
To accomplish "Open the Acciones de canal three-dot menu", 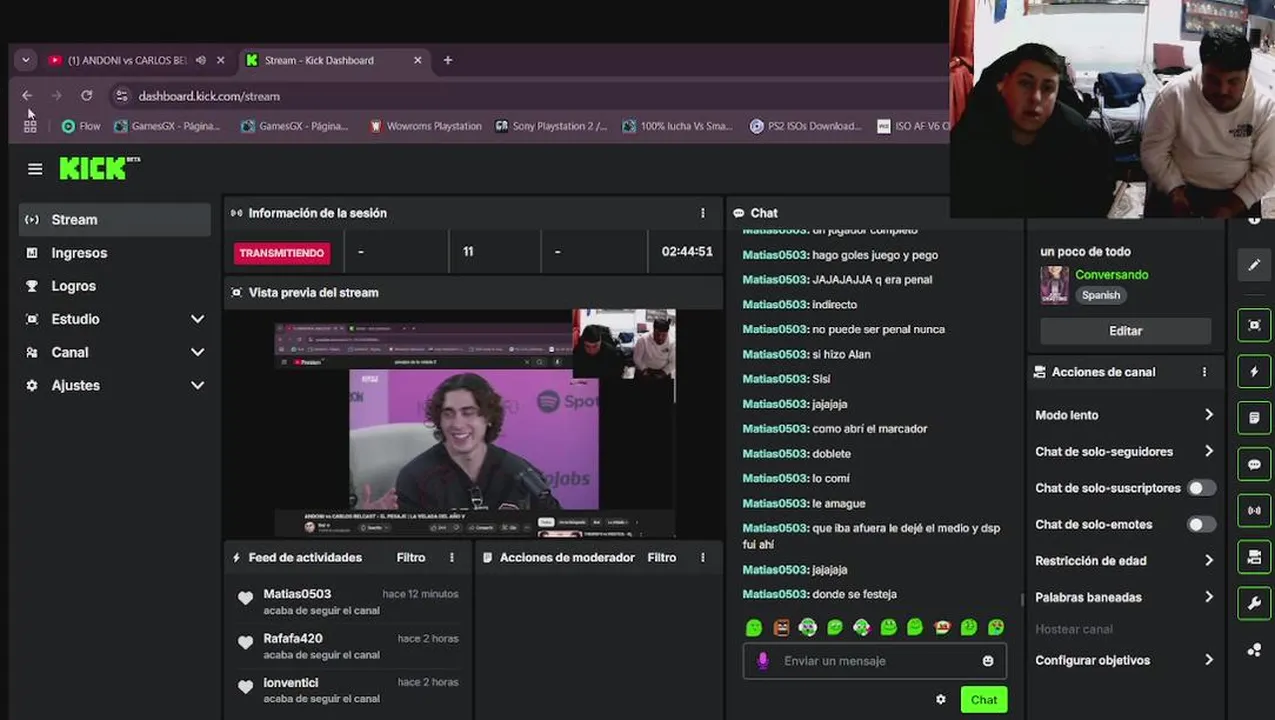I will (x=1204, y=372).
